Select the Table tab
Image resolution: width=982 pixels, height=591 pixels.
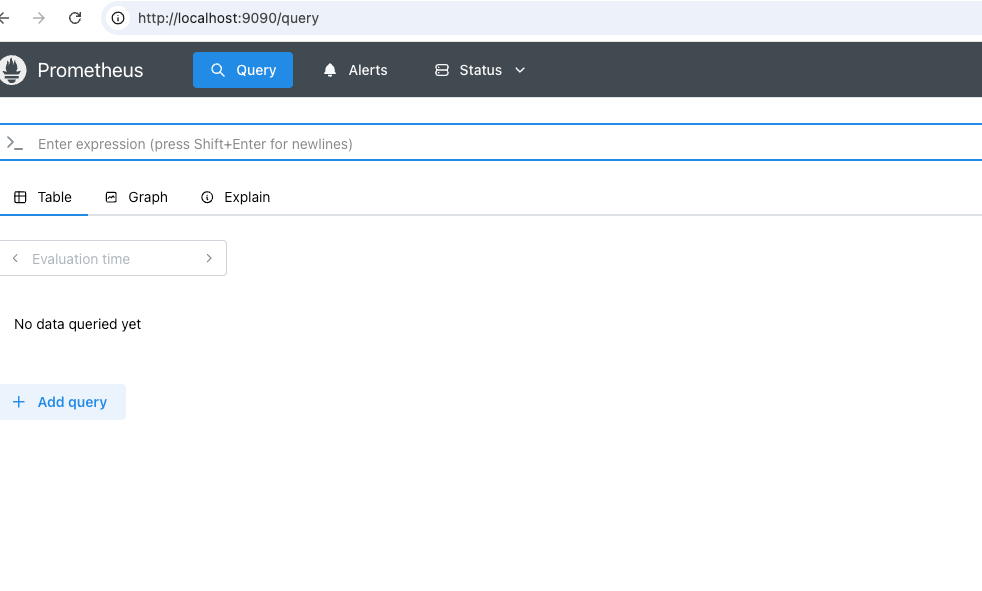43,197
